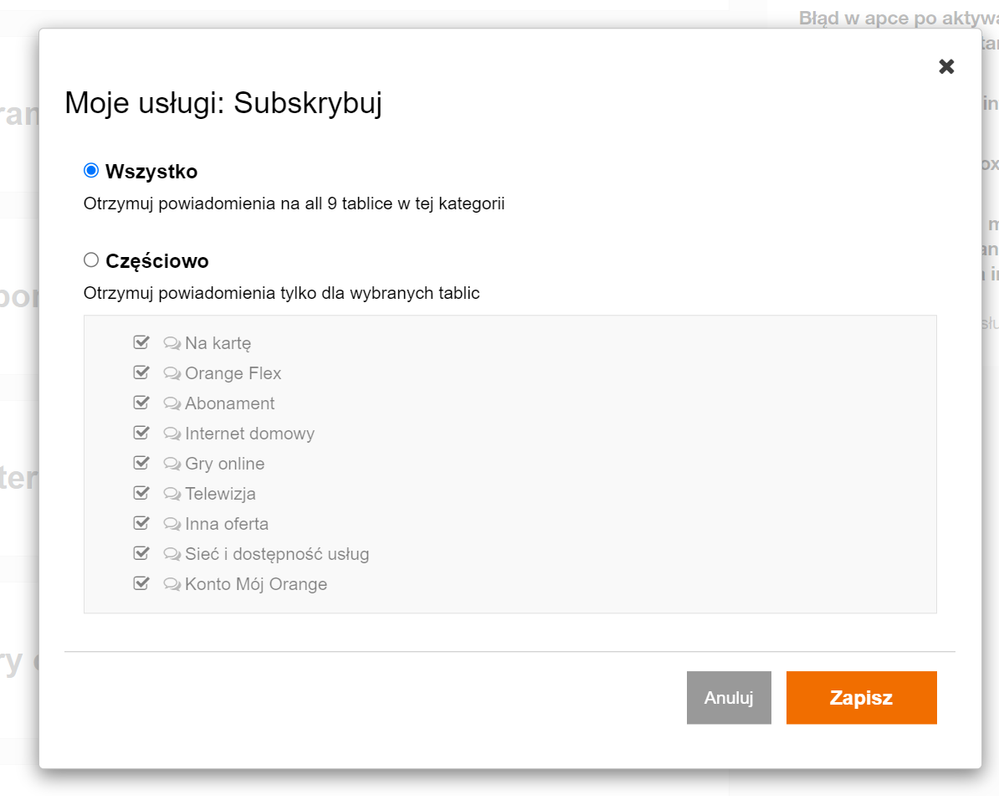This screenshot has height=796, width=999.
Task: Uncheck the Na kartę checkbox
Action: (141, 343)
